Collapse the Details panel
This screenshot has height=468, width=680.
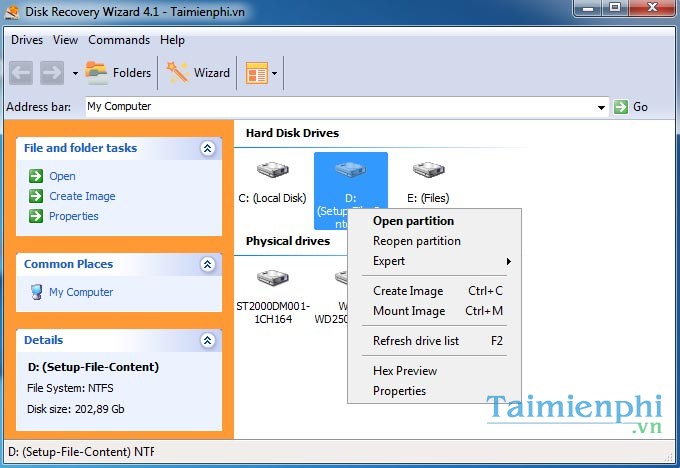click(x=208, y=340)
